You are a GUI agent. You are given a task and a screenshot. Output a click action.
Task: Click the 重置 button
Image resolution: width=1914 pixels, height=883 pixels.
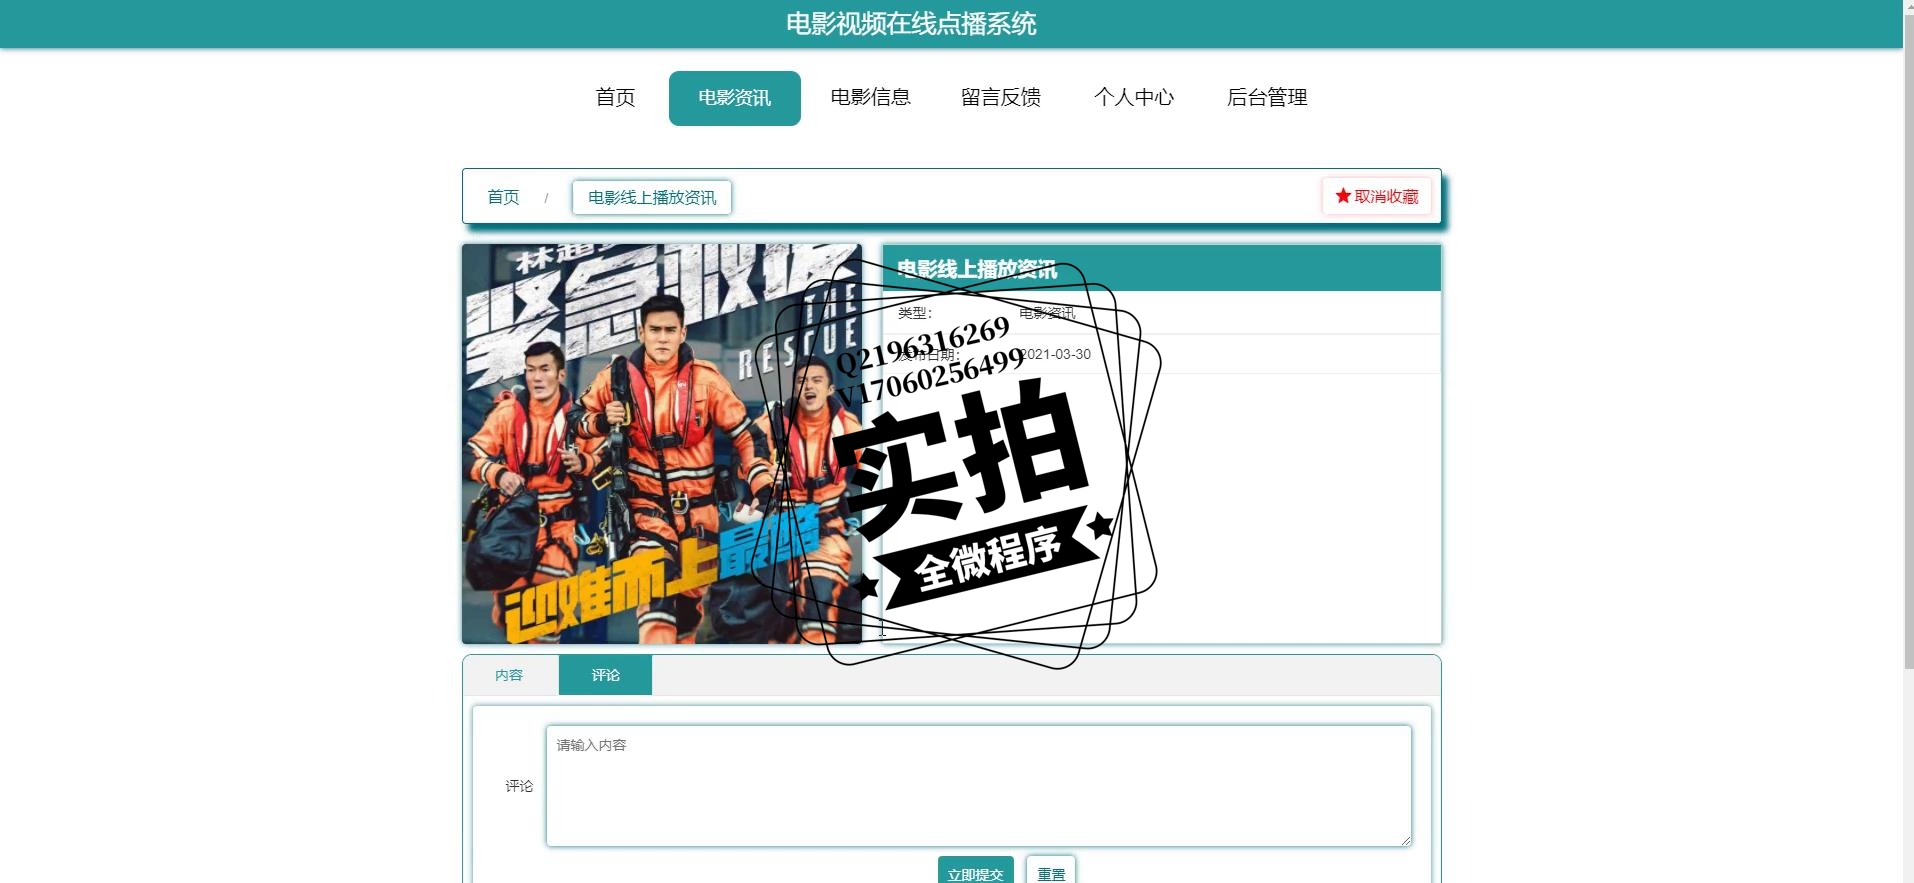[x=1051, y=871]
